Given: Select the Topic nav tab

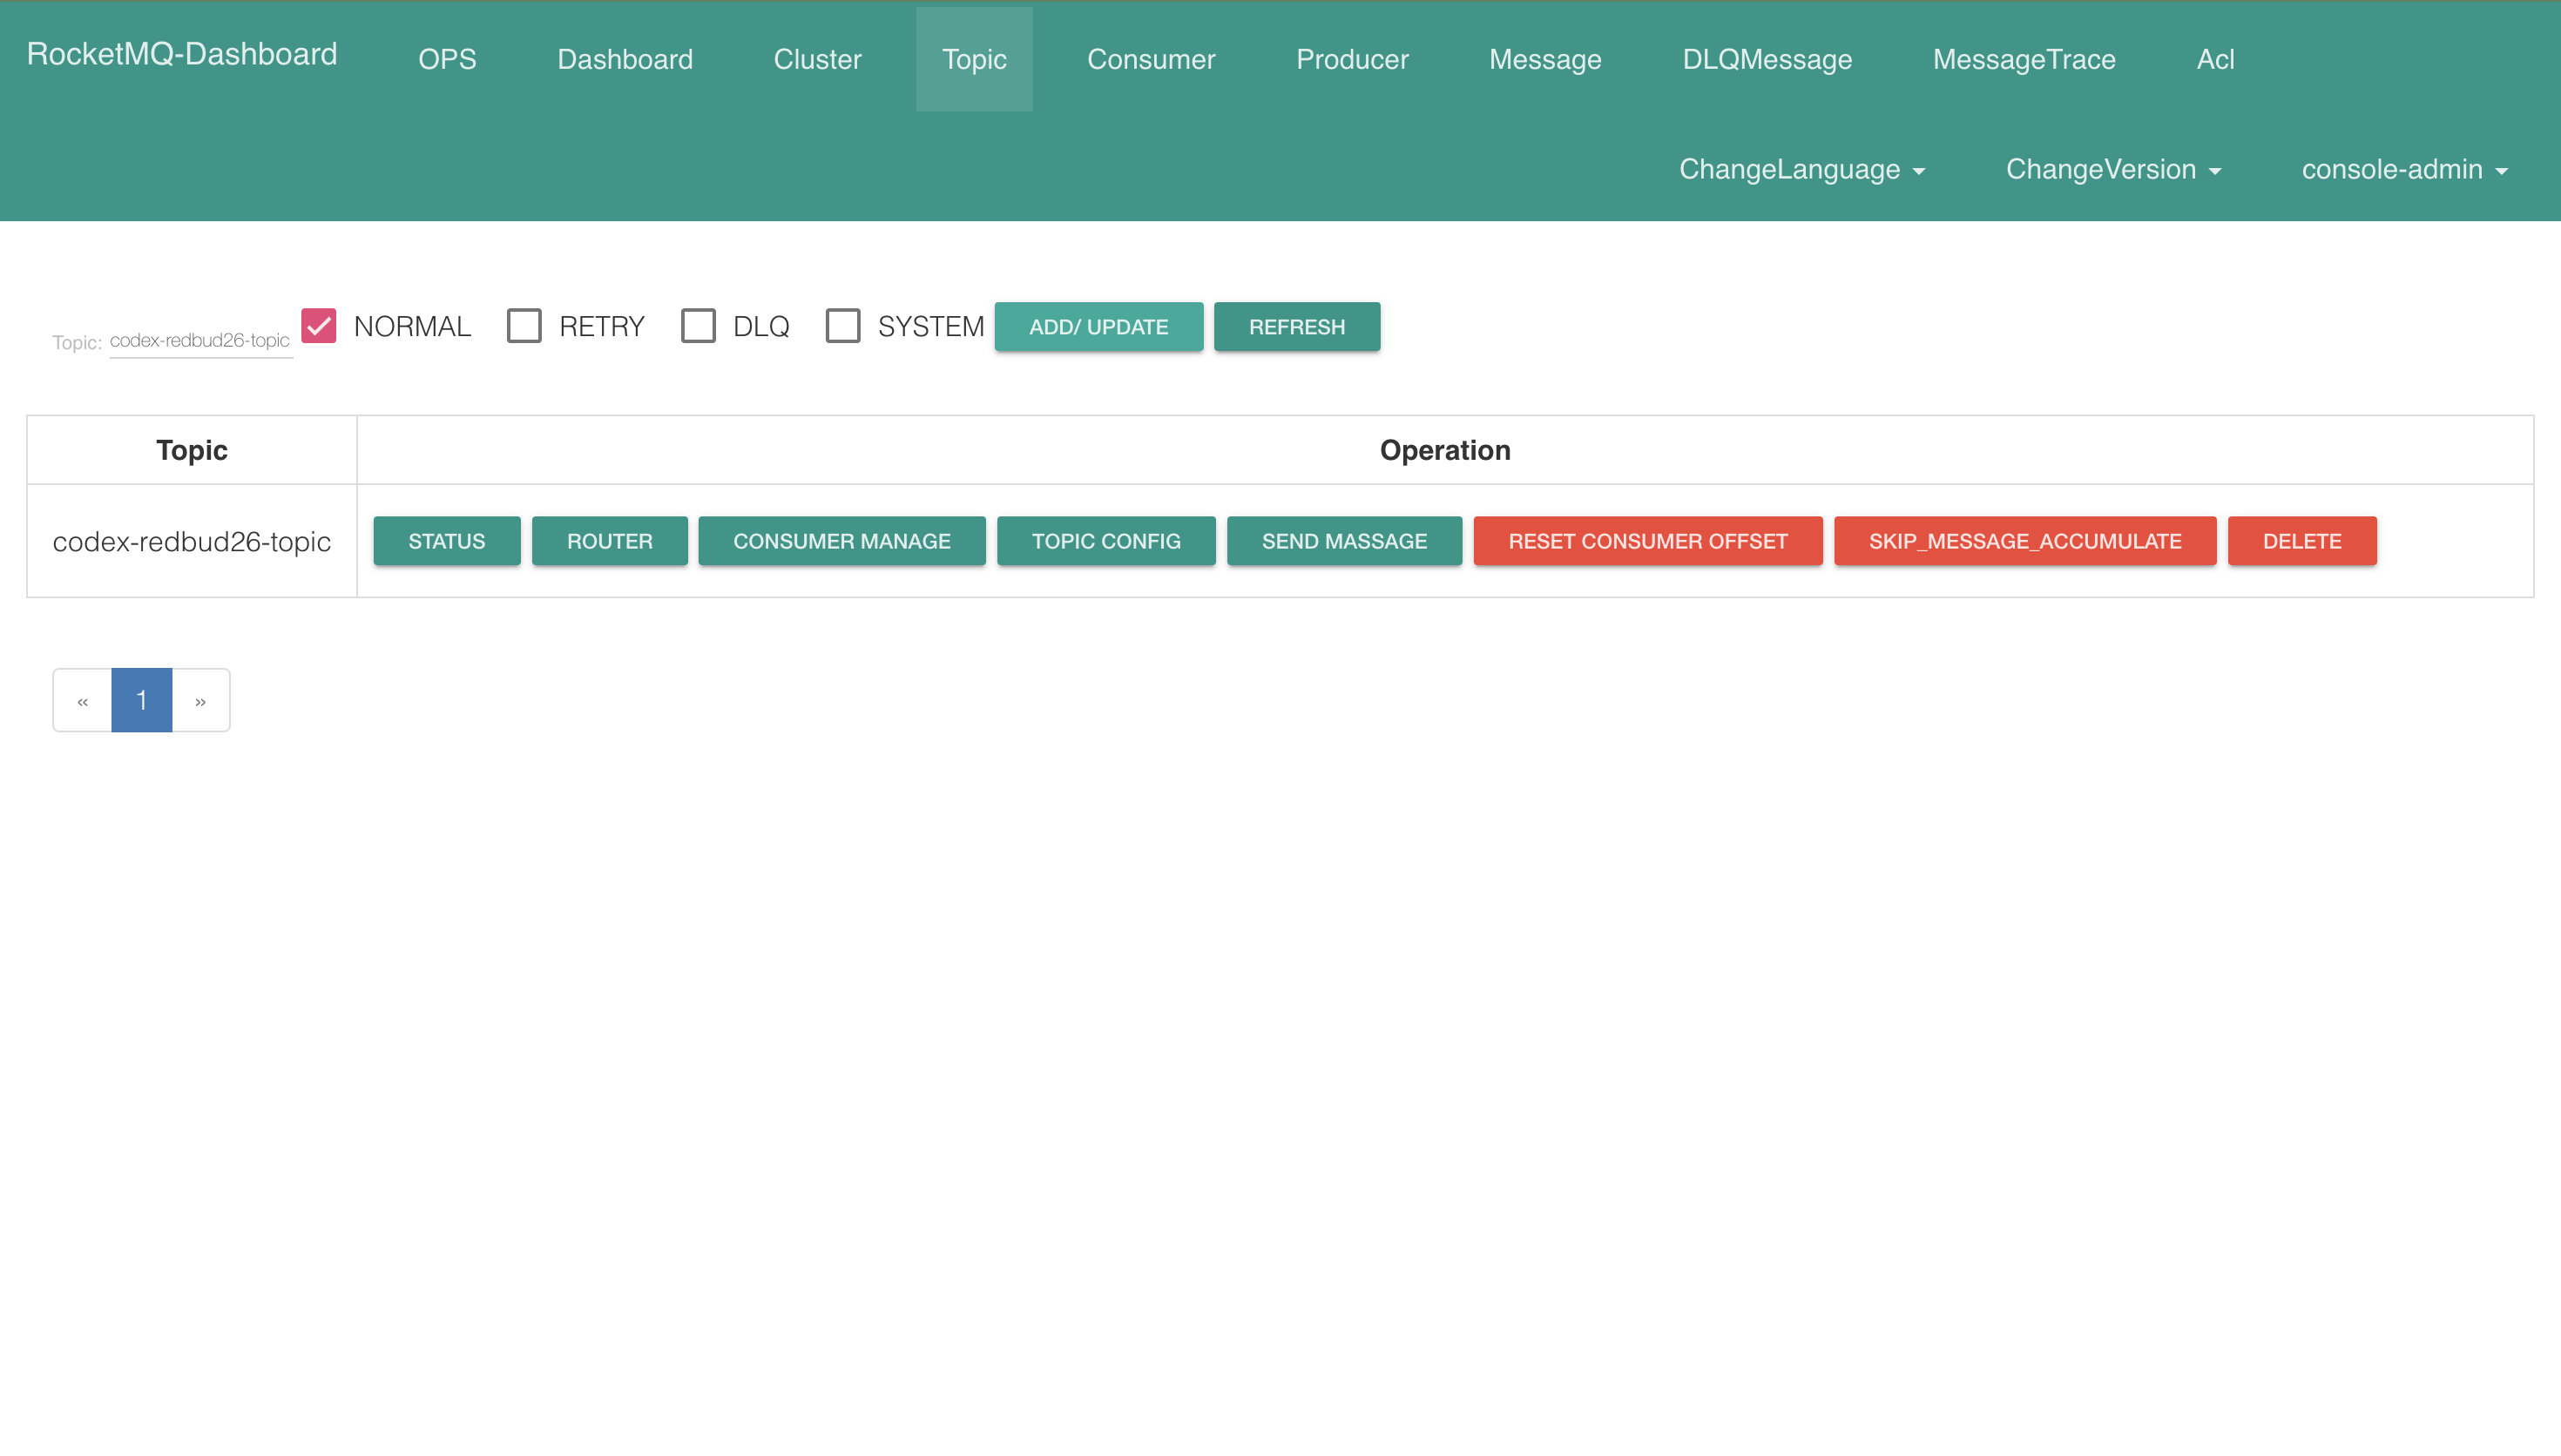Looking at the screenshot, I should [974, 59].
